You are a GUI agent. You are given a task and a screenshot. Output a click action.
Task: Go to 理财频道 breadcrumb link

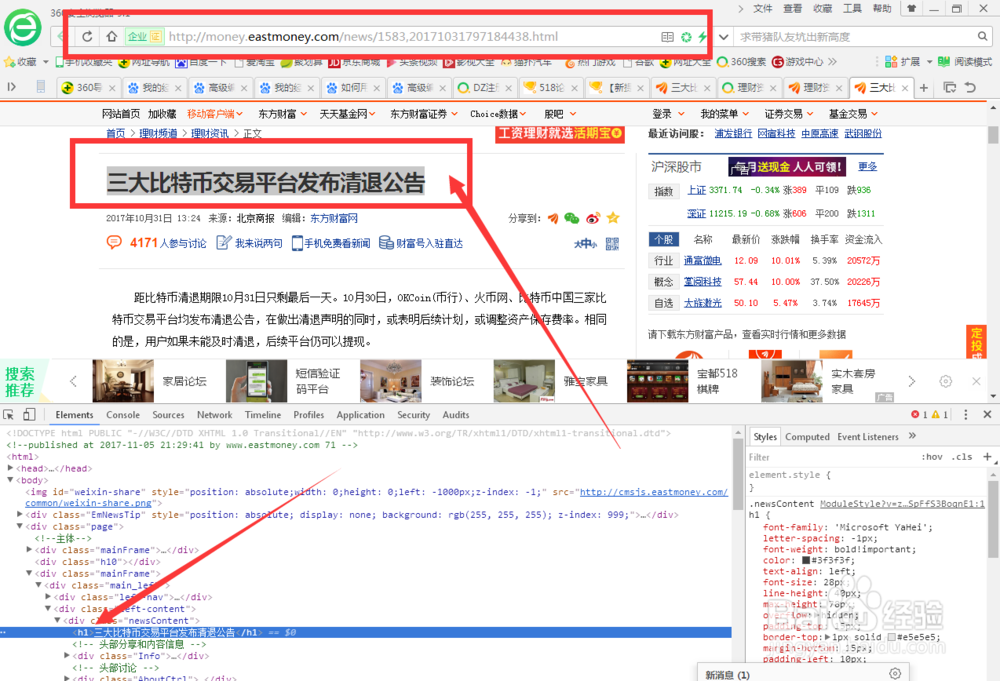[x=158, y=133]
